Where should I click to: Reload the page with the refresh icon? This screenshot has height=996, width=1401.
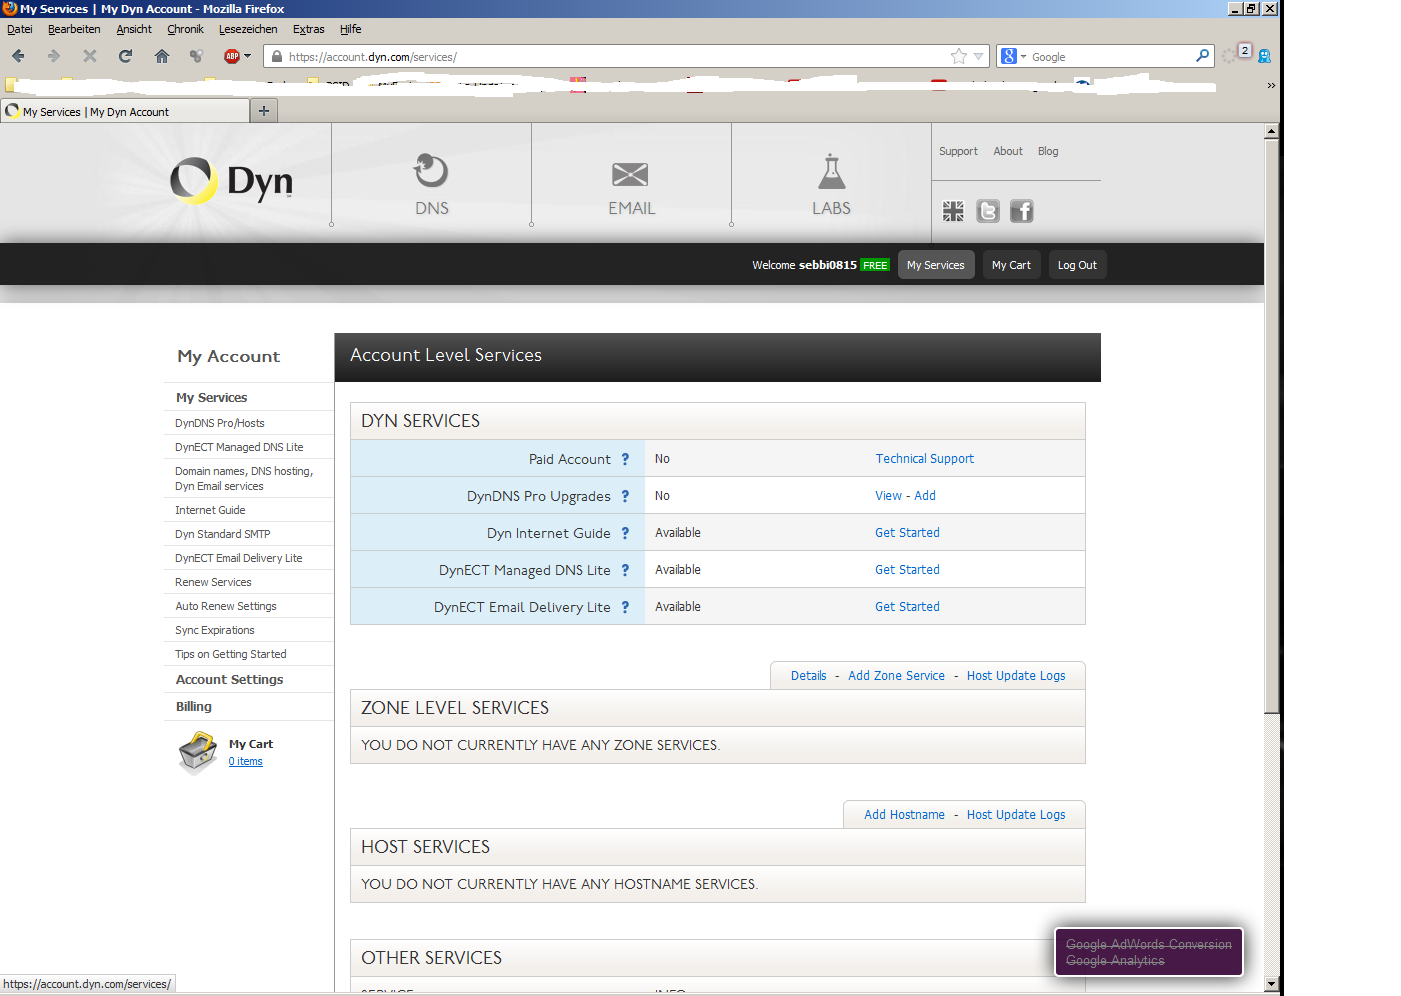coord(125,56)
